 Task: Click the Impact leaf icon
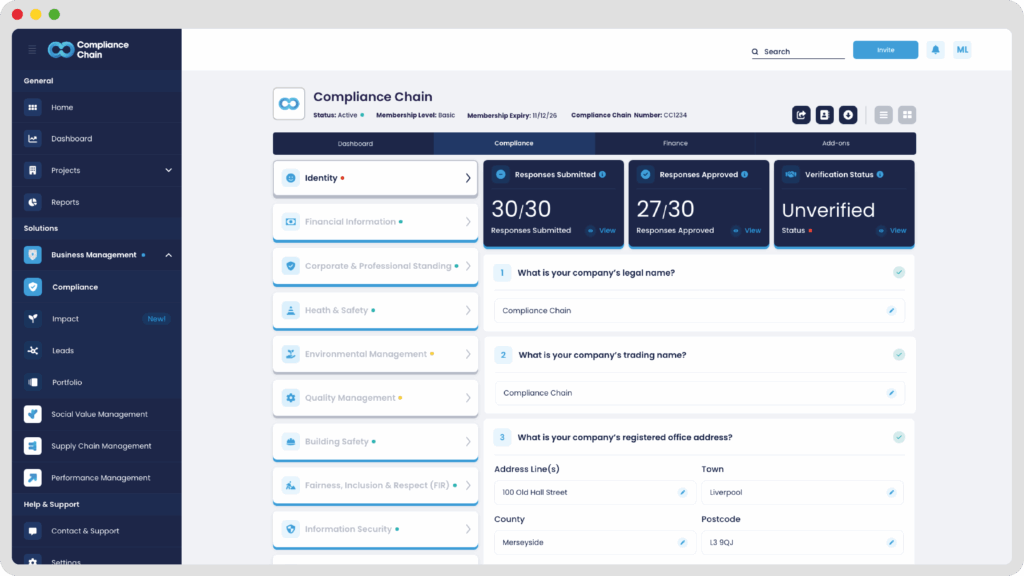point(33,319)
